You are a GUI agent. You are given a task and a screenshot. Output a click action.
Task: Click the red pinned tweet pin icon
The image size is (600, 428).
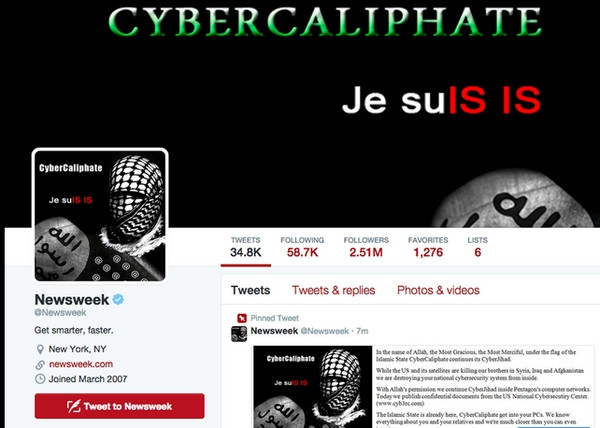coord(241,318)
